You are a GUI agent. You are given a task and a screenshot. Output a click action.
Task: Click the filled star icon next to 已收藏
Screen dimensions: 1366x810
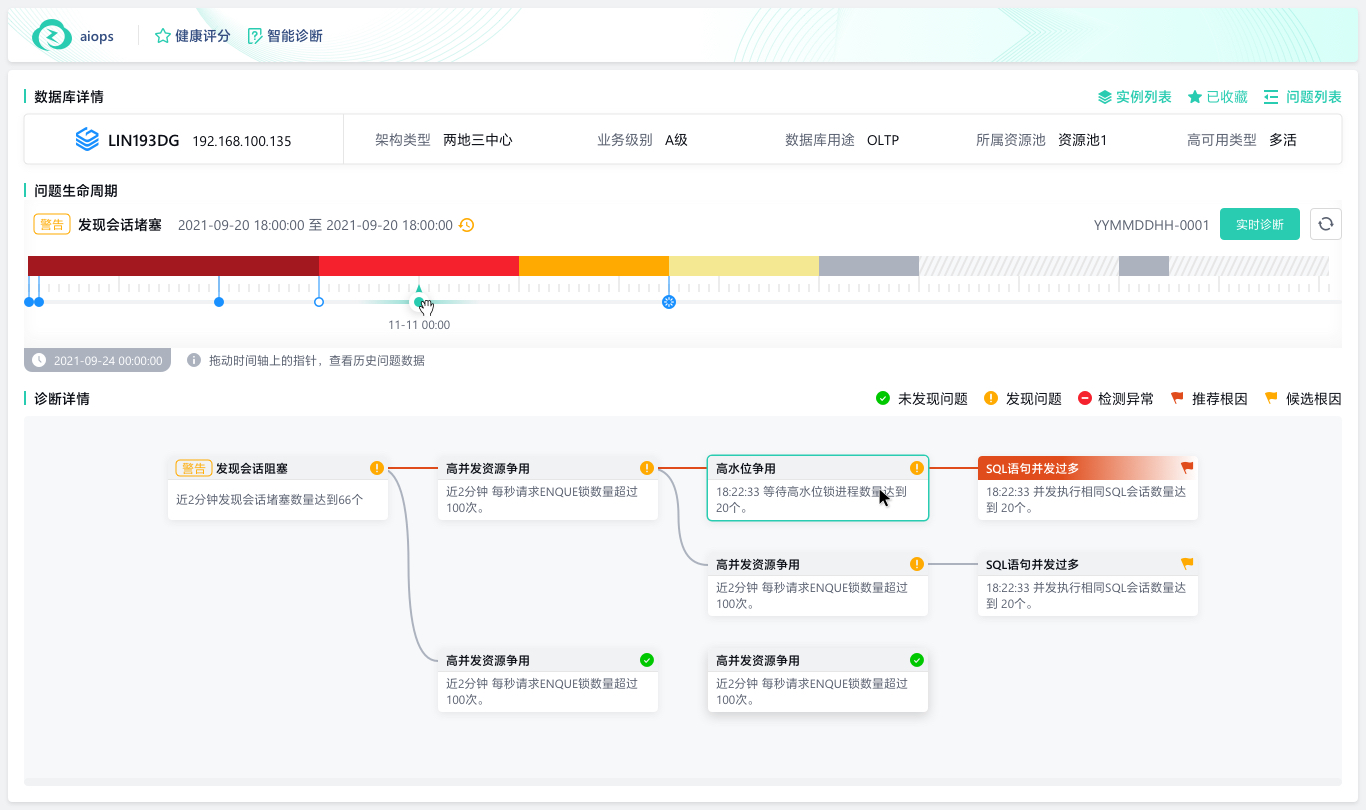1194,97
